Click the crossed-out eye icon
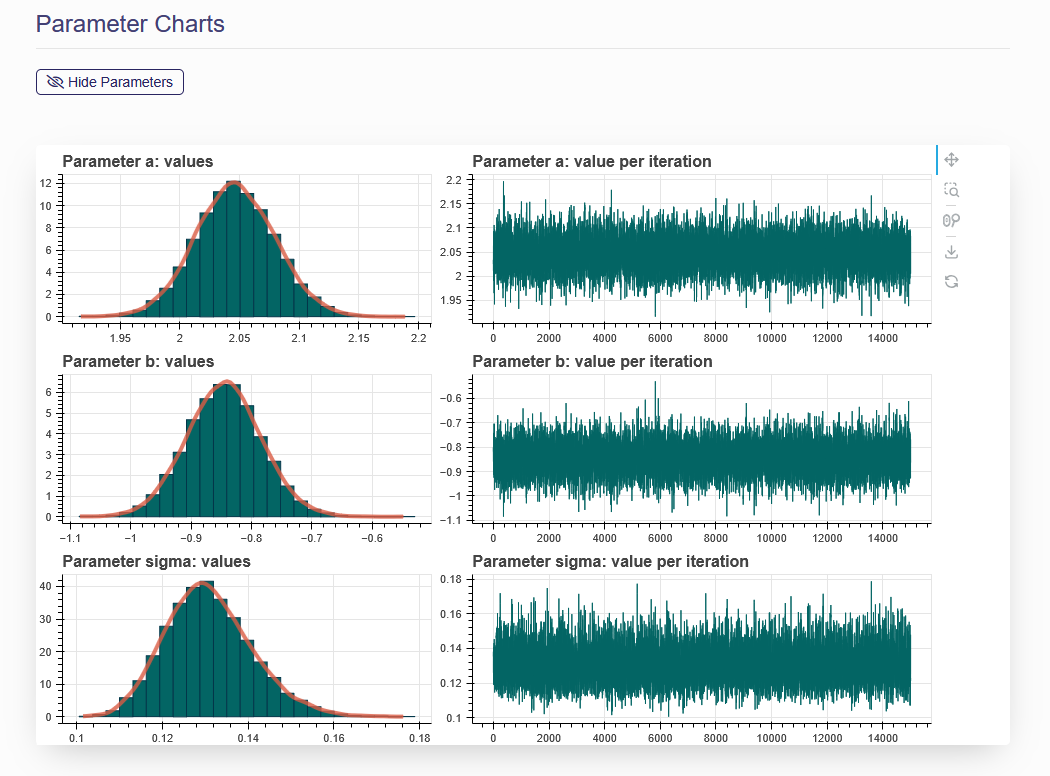 (55, 82)
